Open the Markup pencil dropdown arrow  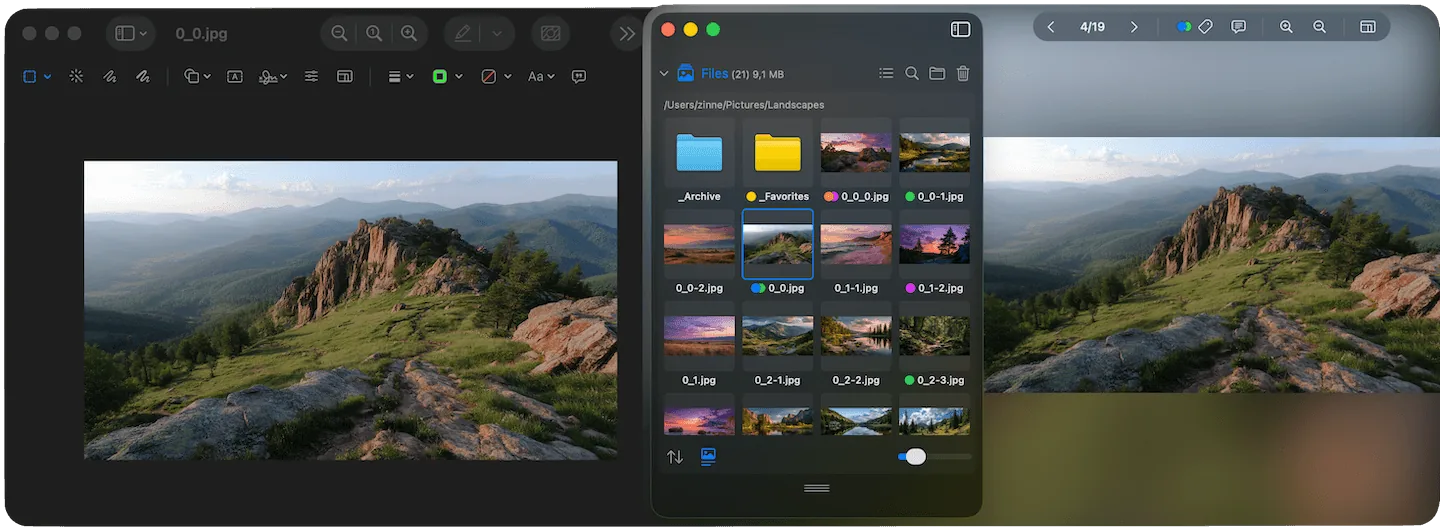[497, 33]
